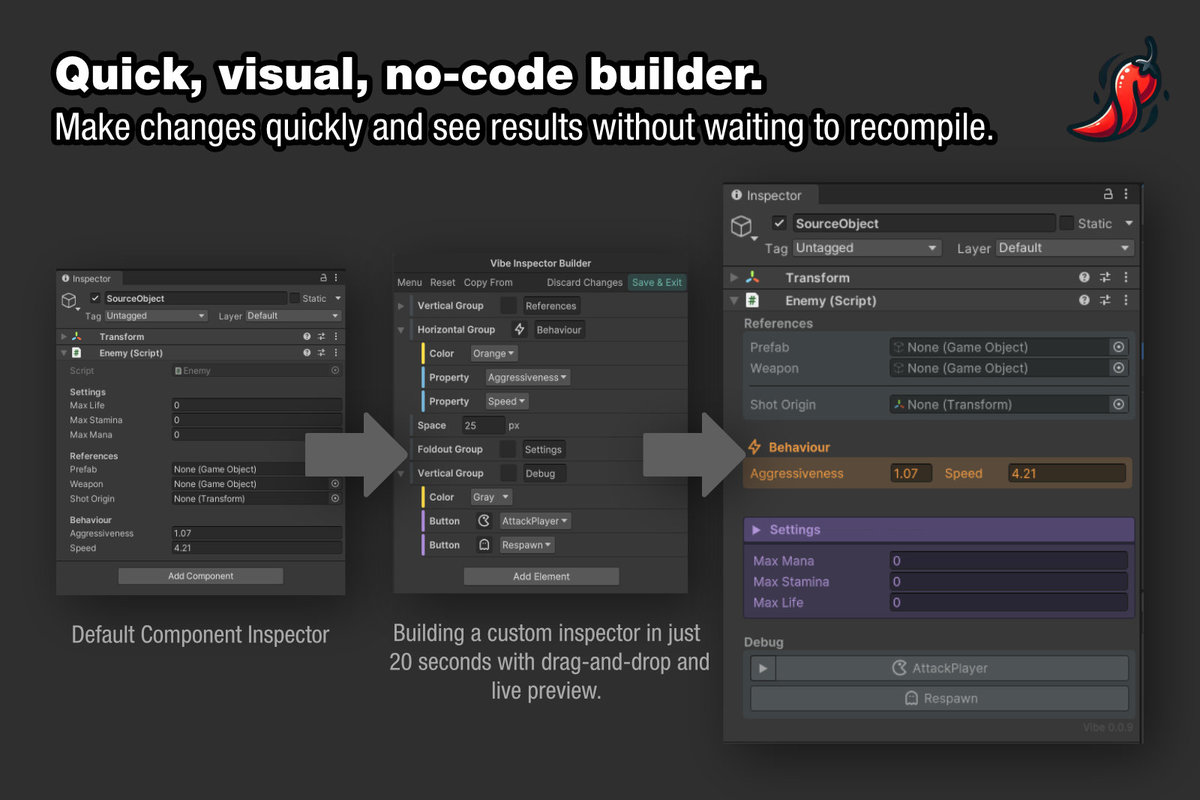The height and width of the screenshot is (800, 1200).
Task: Toggle Static checkbox in left Default Inspector
Action: pyautogui.click(x=294, y=298)
